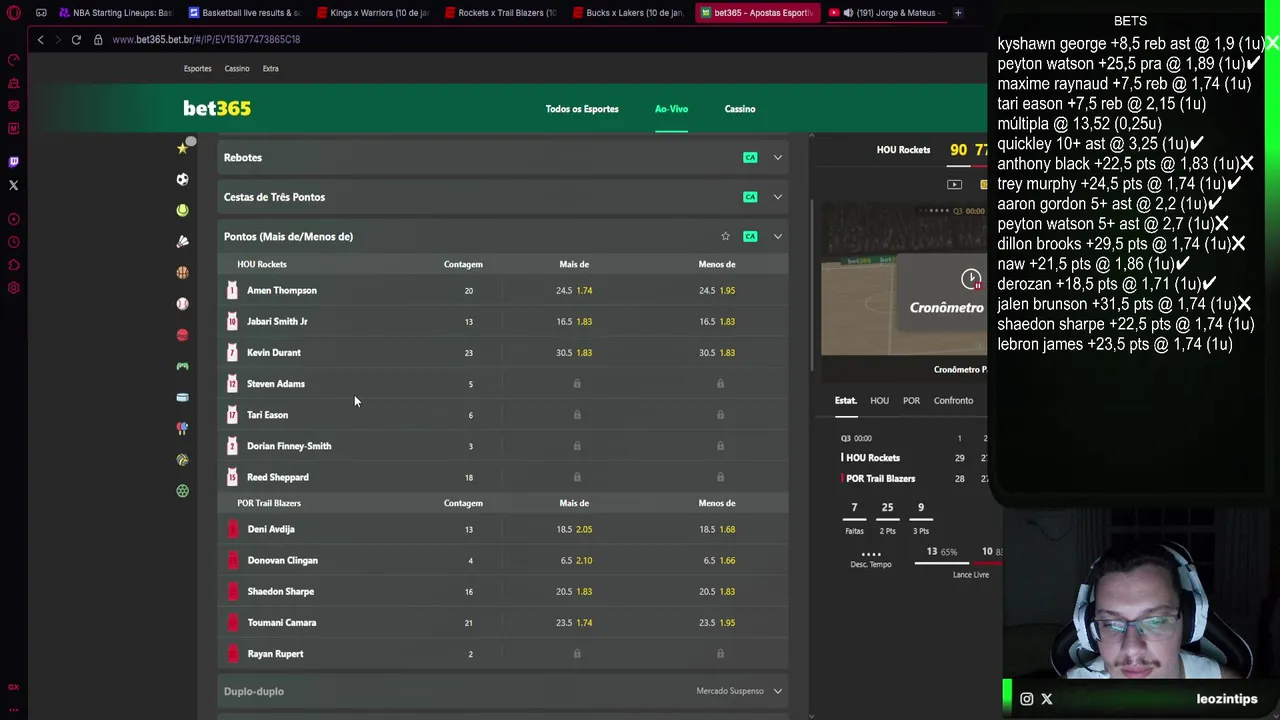
Task: Open Twitch from Opera sidebar
Action: point(13,161)
